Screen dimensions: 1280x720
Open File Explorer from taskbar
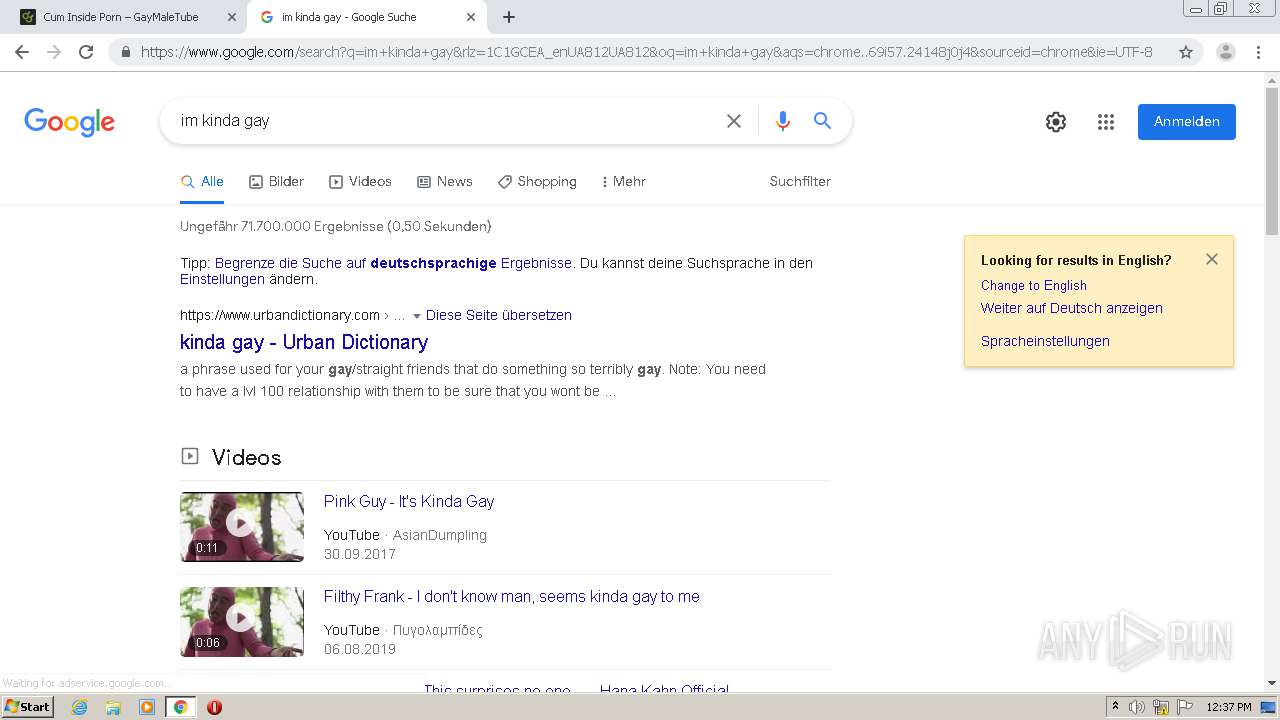113,707
